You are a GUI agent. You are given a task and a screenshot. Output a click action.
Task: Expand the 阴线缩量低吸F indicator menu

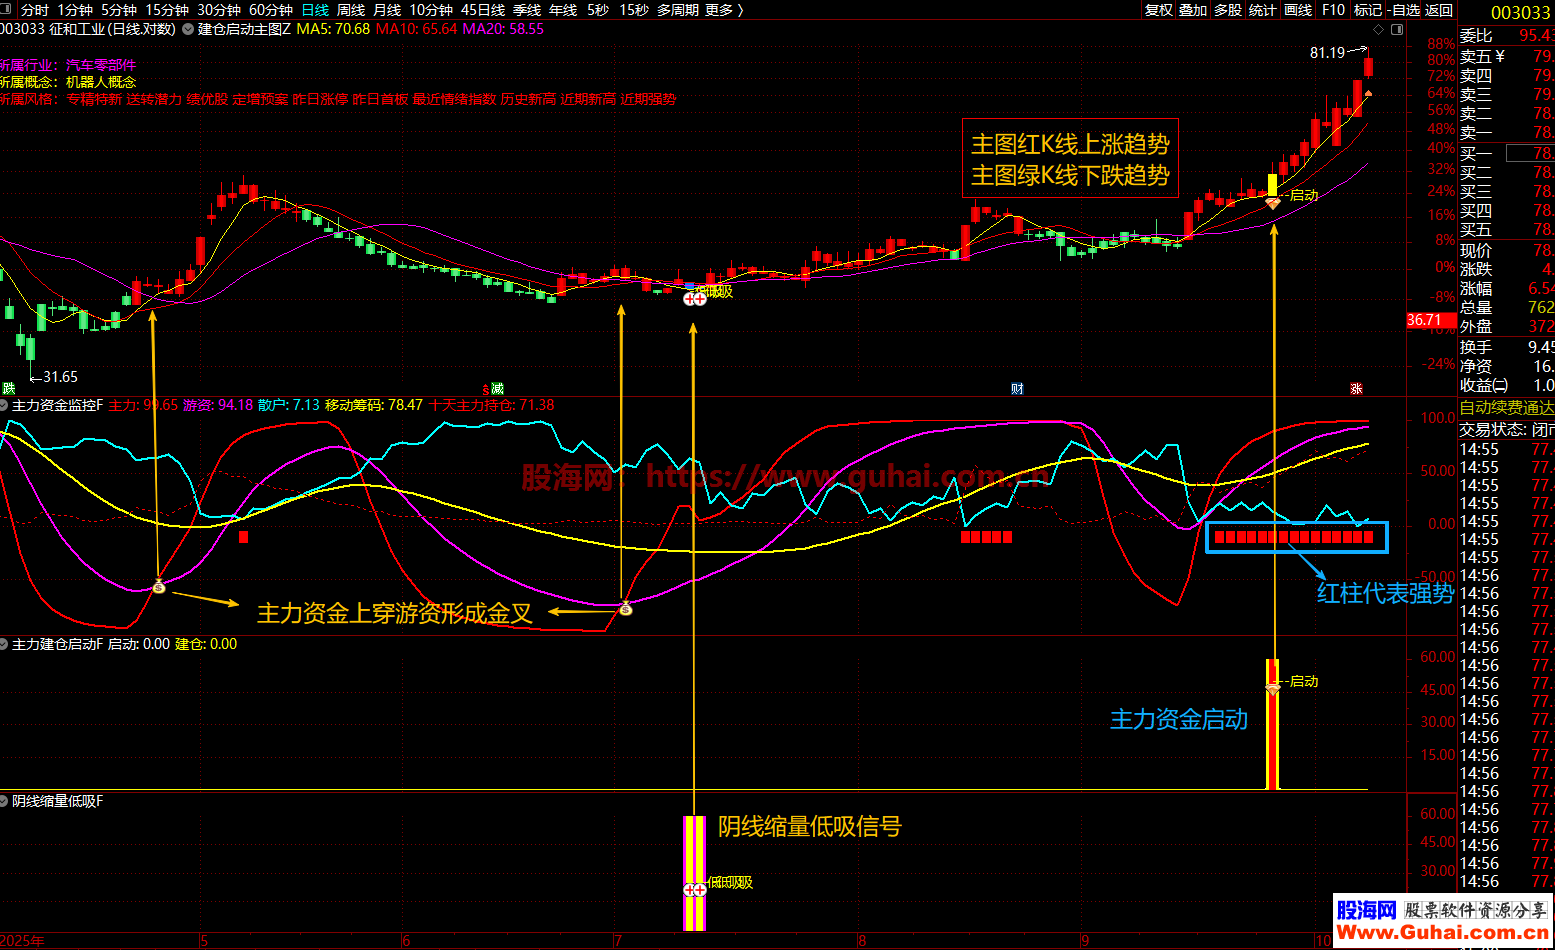(5, 802)
